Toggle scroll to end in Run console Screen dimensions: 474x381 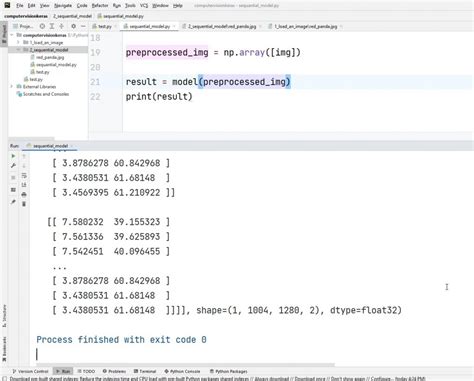[24, 185]
